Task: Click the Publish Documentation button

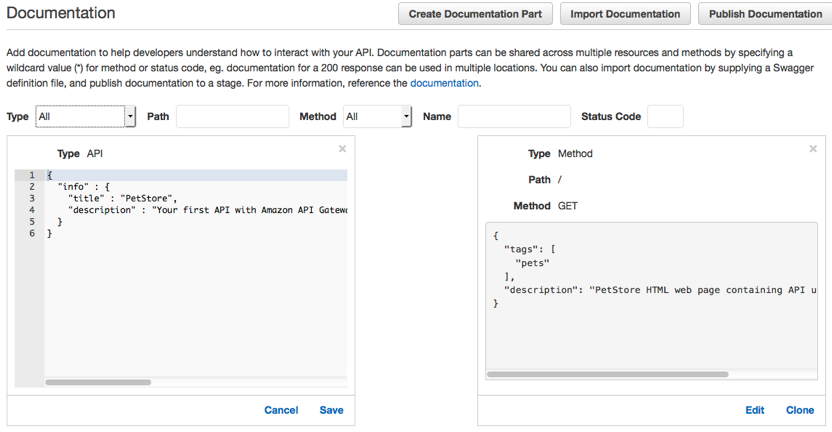Action: pos(765,14)
